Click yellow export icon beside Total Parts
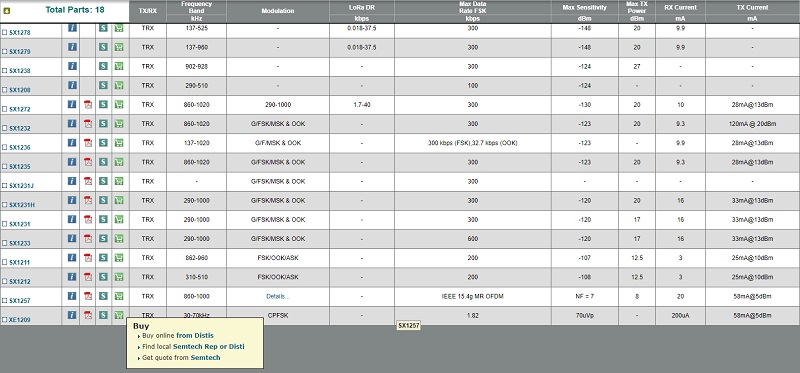The height and width of the screenshot is (373, 800). 7,10
